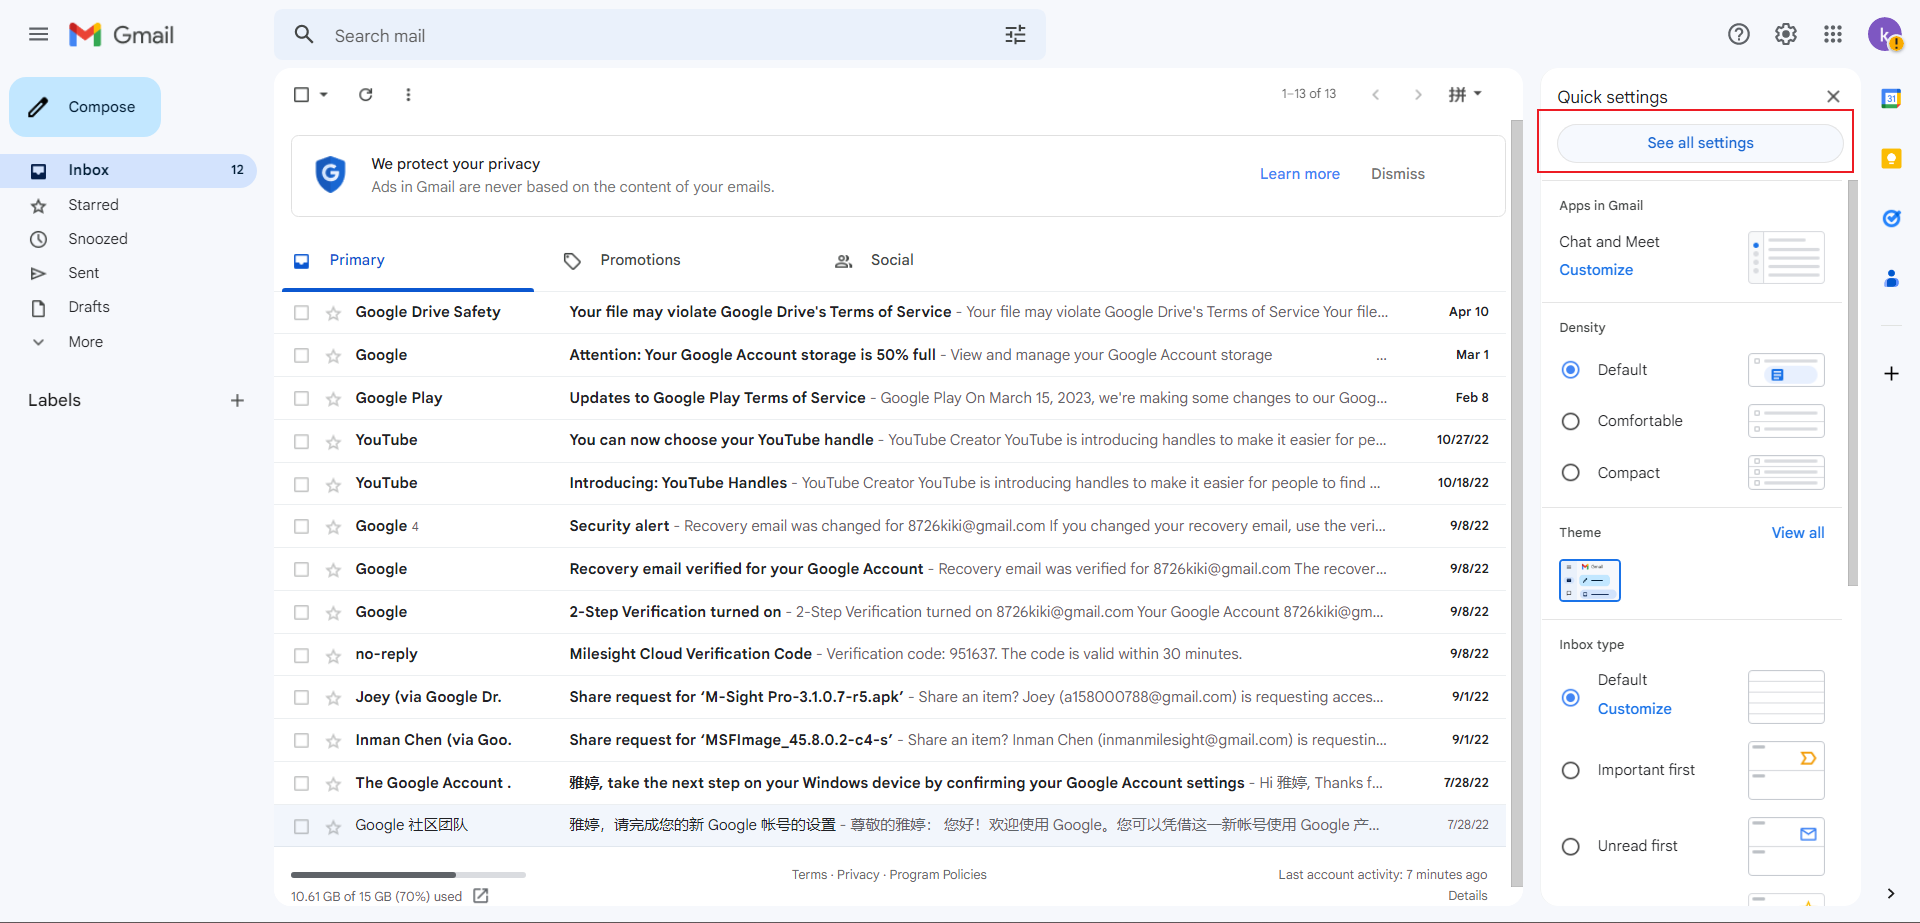The width and height of the screenshot is (1920, 923).
Task: Show search options filter icon
Action: (1015, 35)
